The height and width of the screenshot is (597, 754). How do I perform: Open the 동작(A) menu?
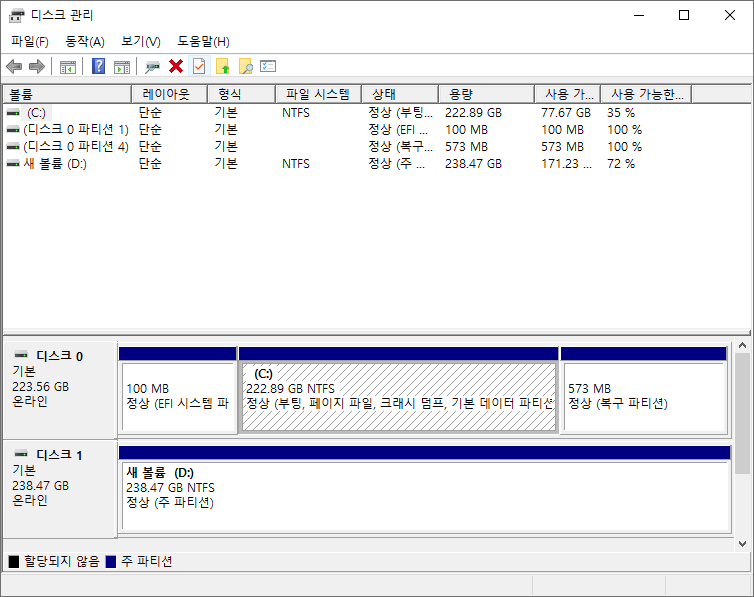(85, 42)
